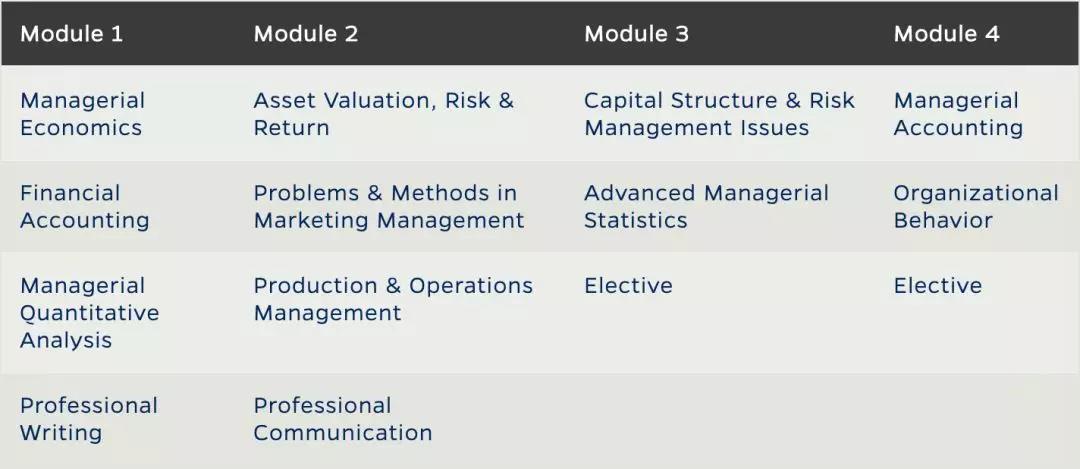Screen dimensions: 1080x469
Task: Open the Professional Writing course link
Action: click(x=89, y=419)
